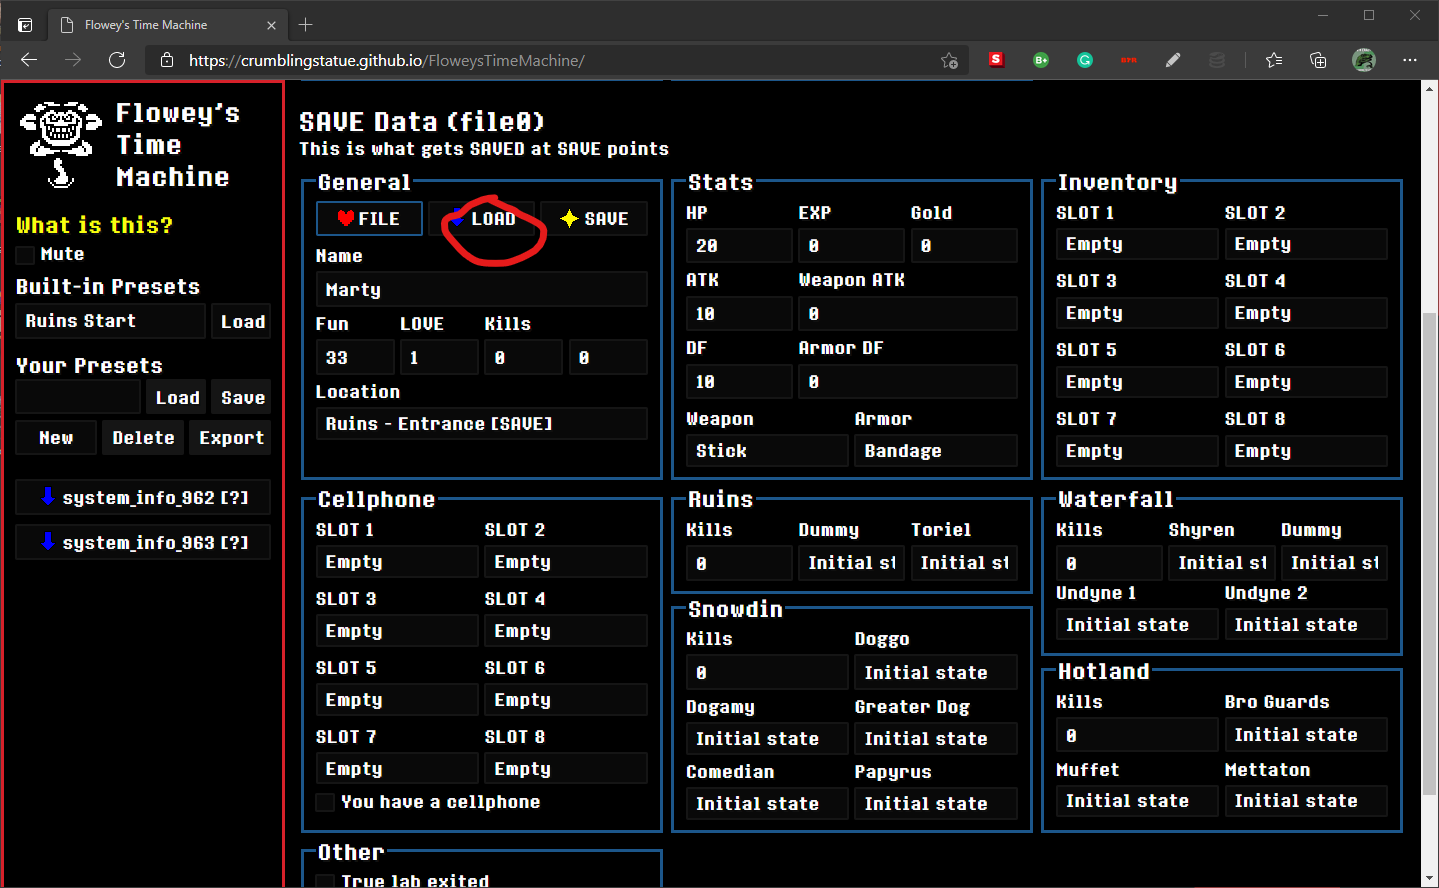This screenshot has height=888, width=1439.
Task: Open the Inventory SLOT 1 dropdown
Action: click(x=1137, y=244)
